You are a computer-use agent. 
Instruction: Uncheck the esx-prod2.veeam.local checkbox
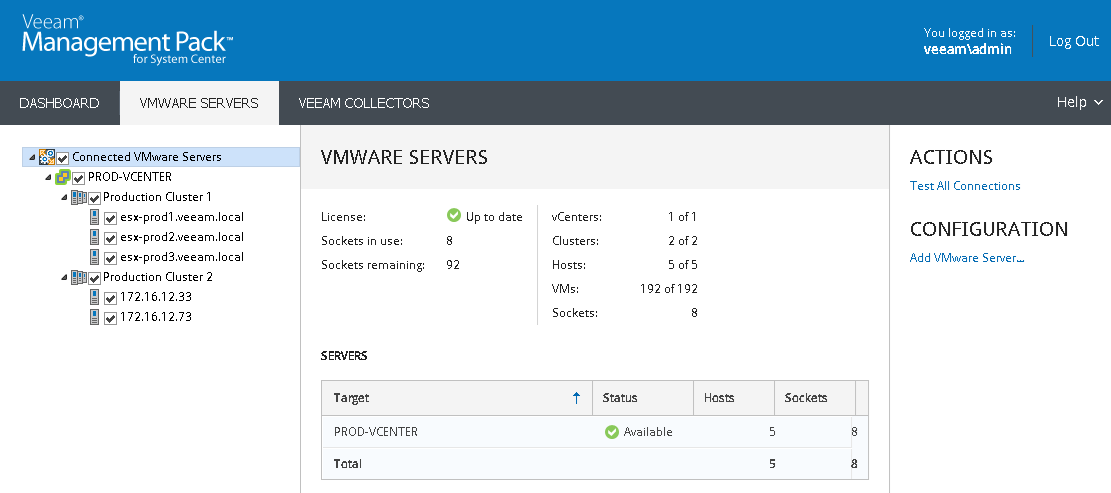[x=111, y=238]
